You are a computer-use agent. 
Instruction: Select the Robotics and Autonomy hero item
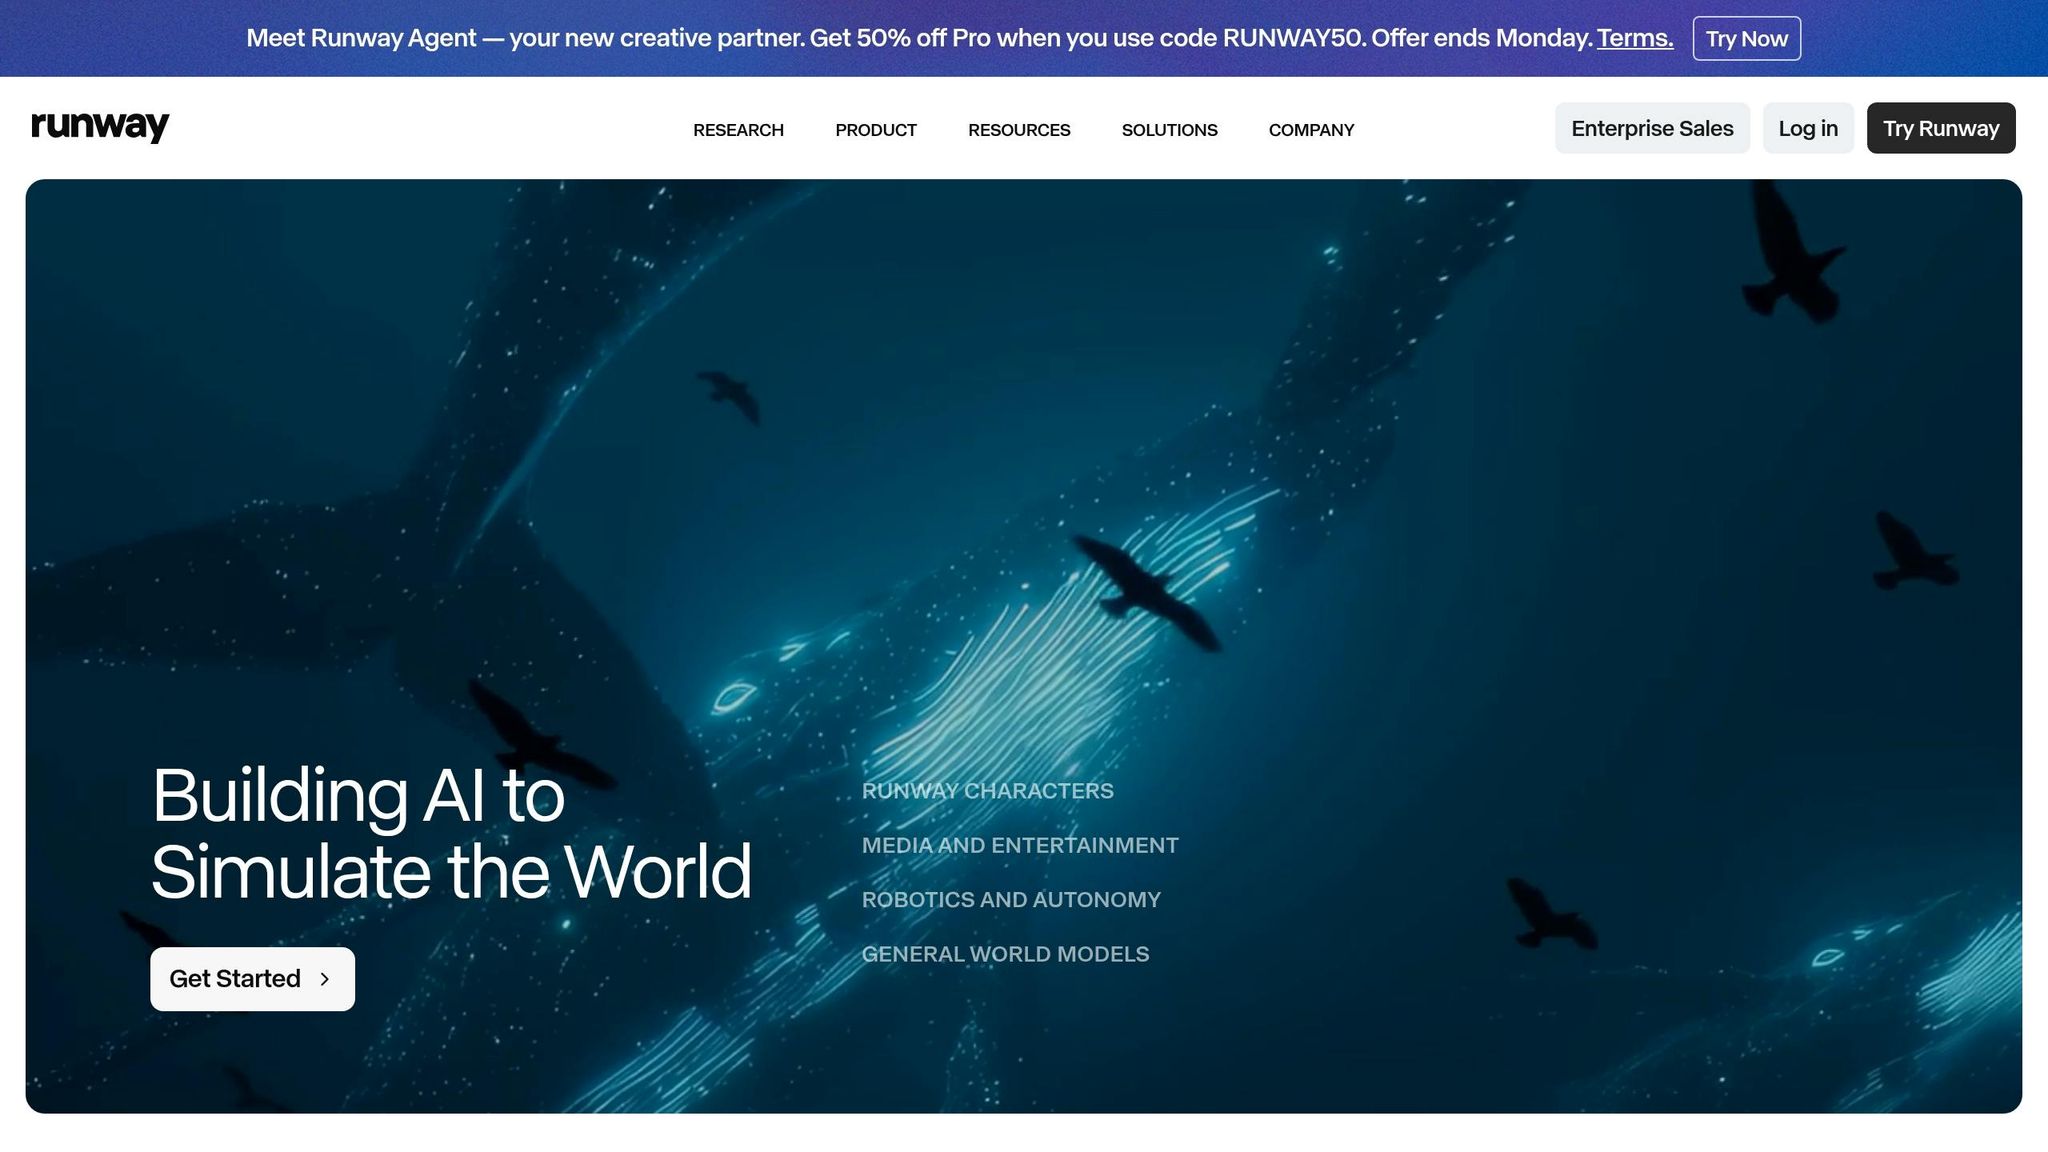(1011, 900)
